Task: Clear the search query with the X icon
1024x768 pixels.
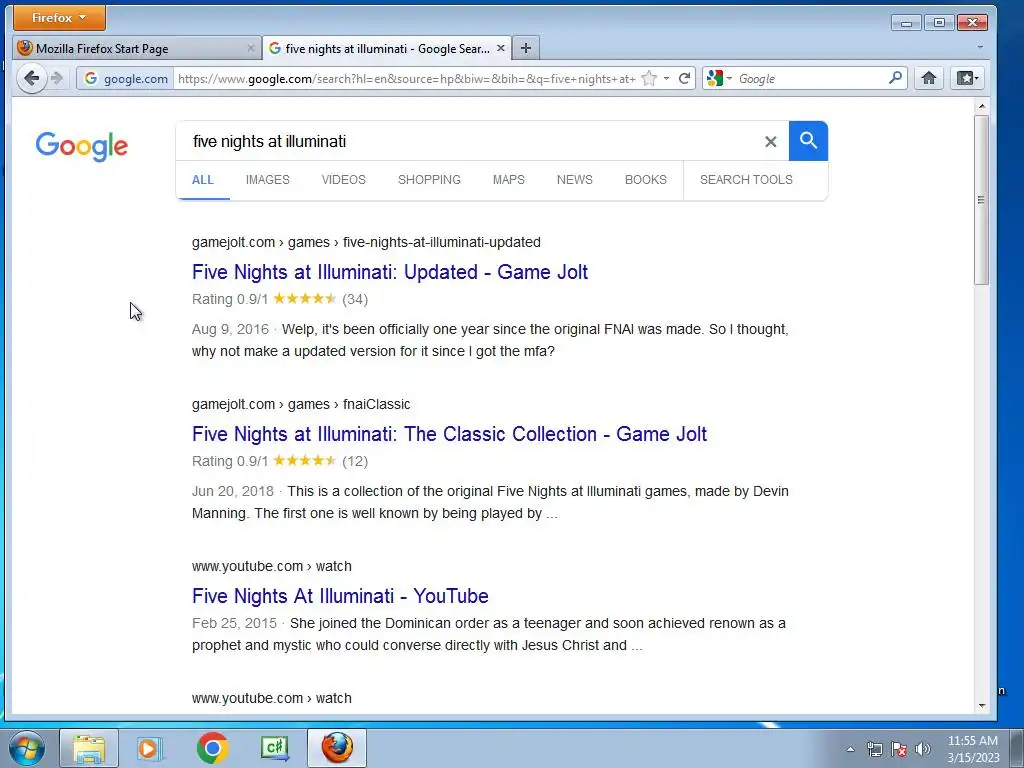Action: click(771, 141)
